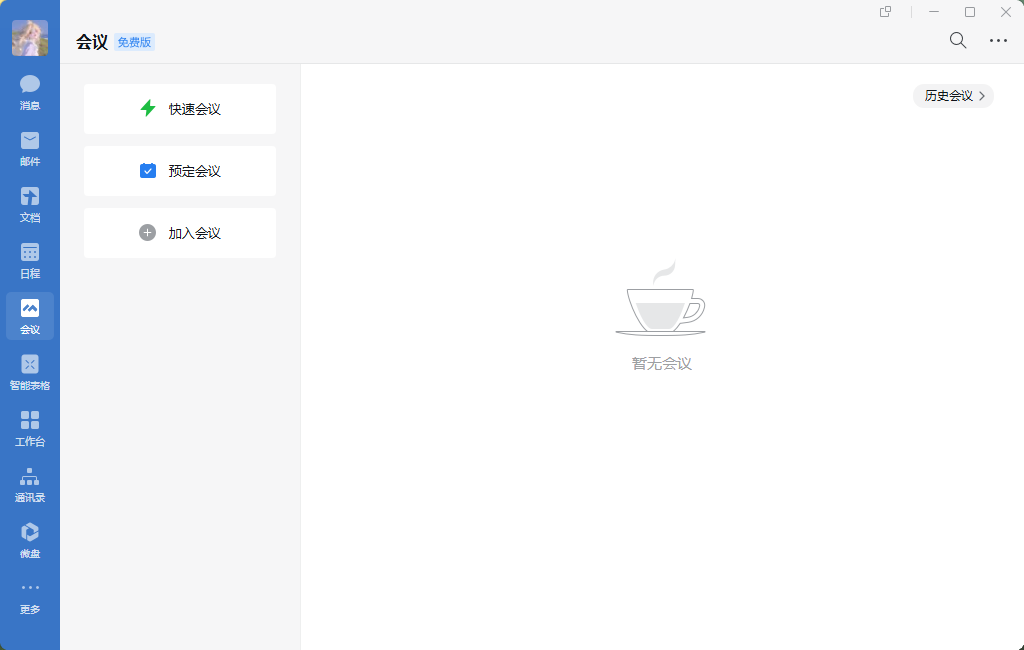The height and width of the screenshot is (650, 1024).
Task: Select the 会议 (Meeting) sidebar icon
Action: tap(29, 315)
